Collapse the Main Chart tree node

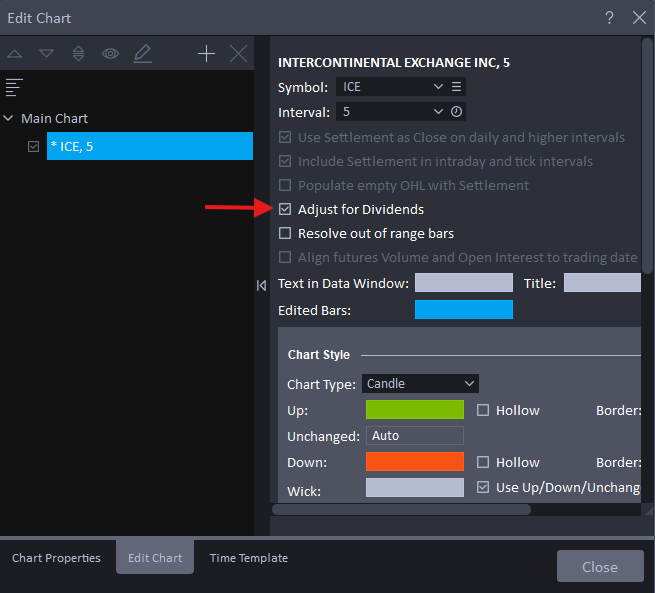[9, 119]
